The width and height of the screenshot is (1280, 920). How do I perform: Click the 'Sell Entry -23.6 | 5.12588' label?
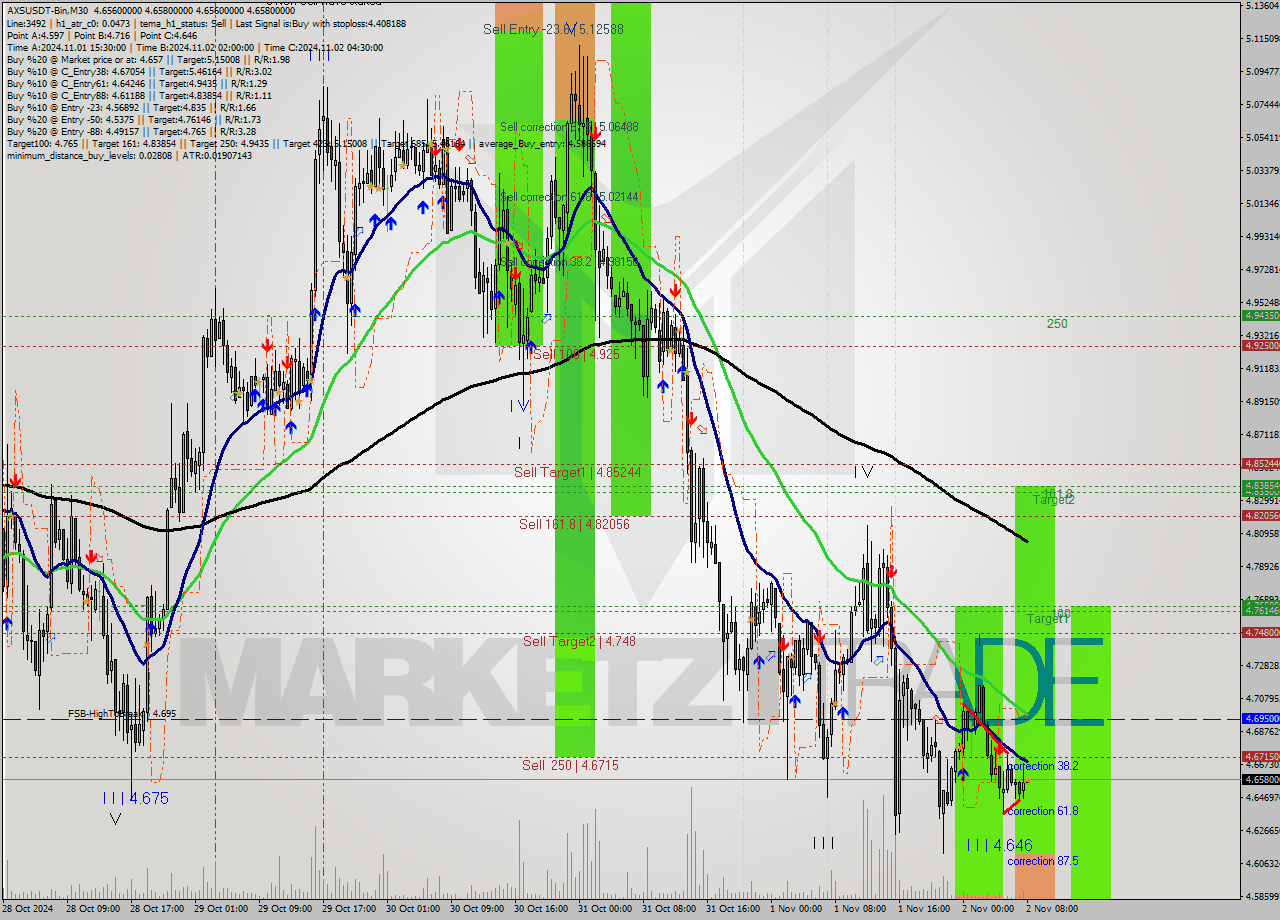click(x=553, y=29)
